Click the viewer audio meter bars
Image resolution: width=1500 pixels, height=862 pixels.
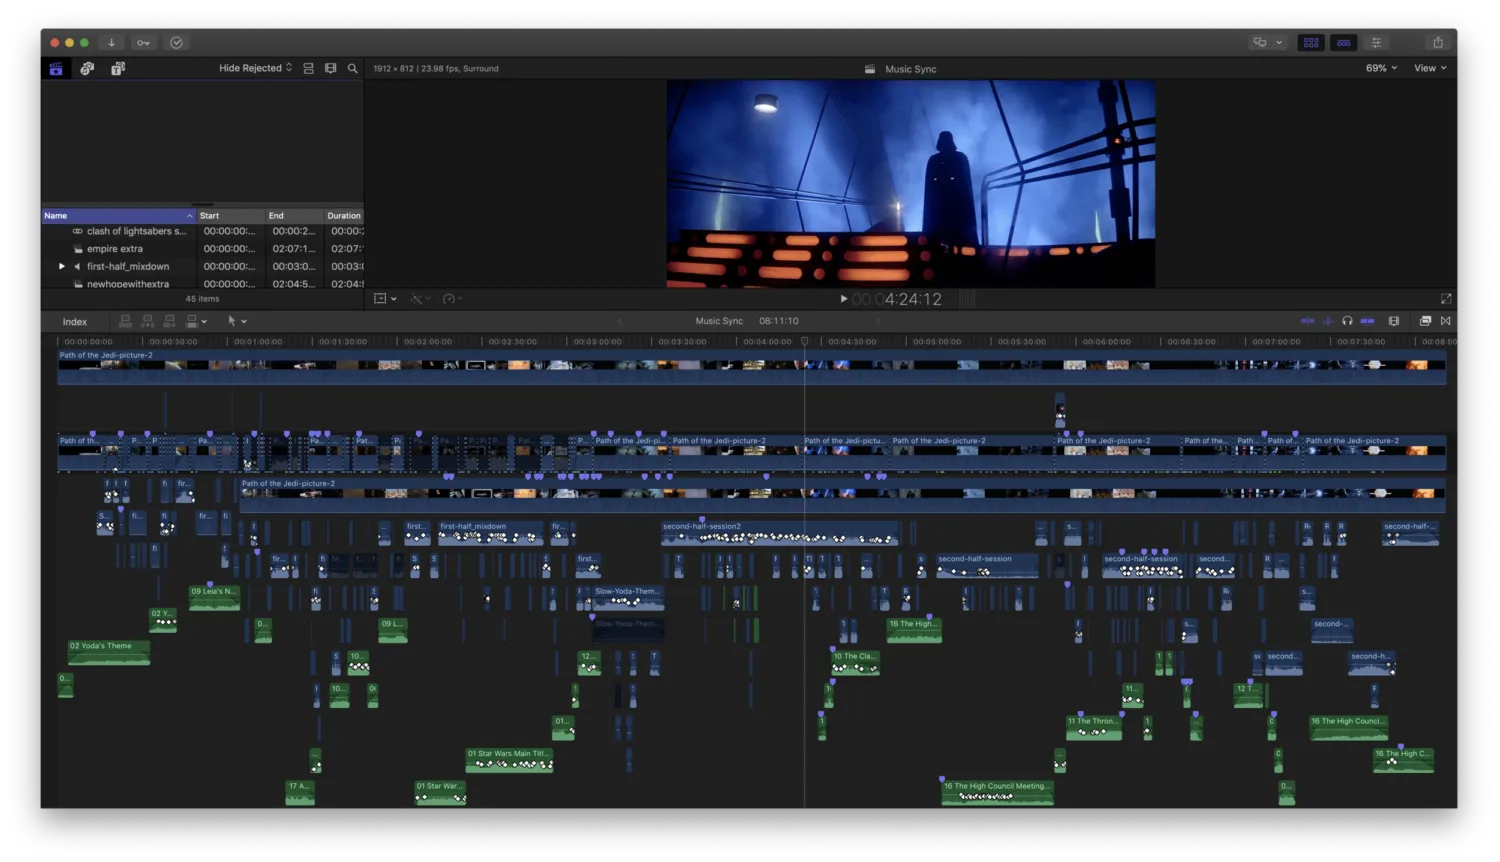tap(967, 299)
